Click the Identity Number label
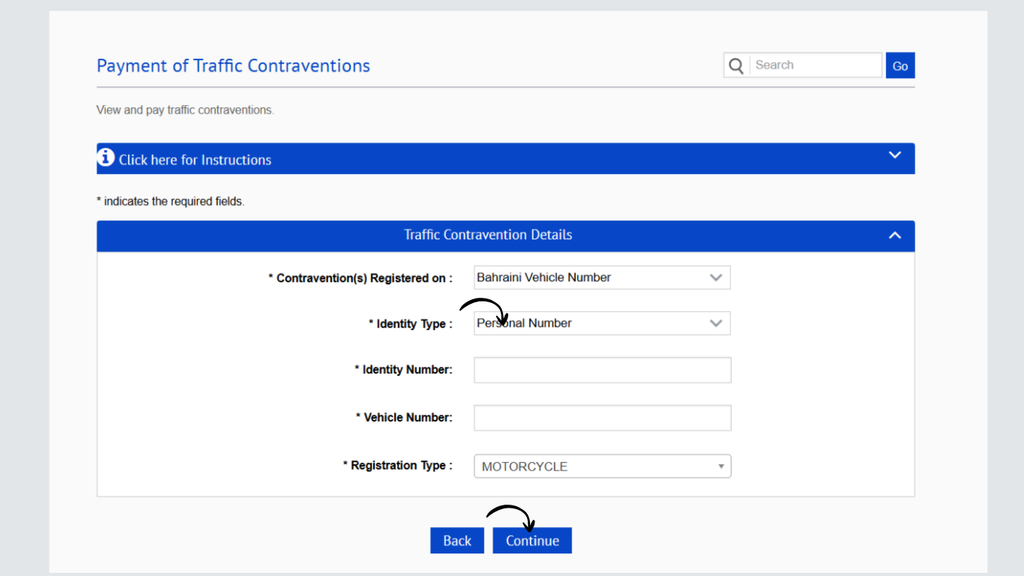1024x576 pixels. point(404,370)
